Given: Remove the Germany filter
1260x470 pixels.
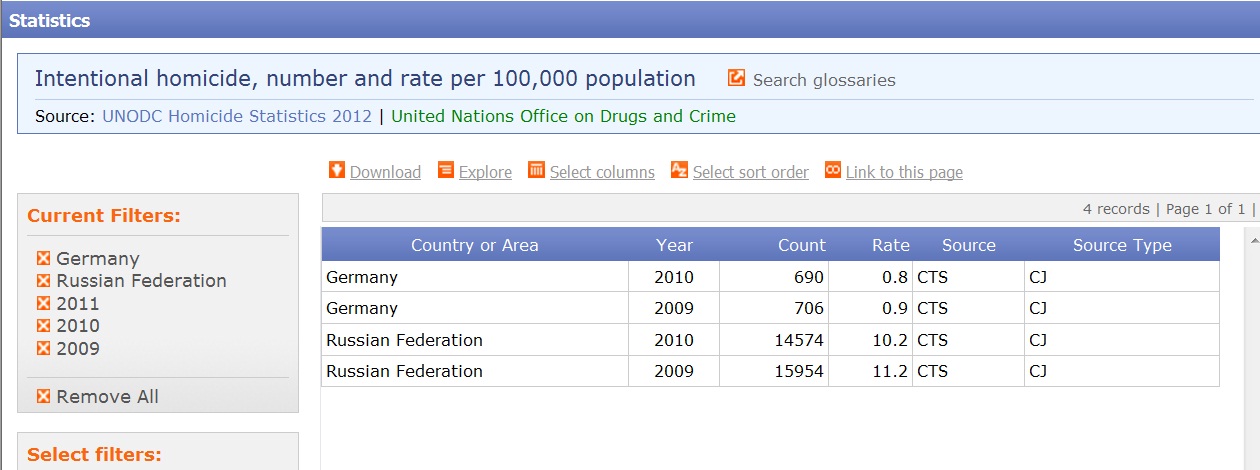Looking at the screenshot, I should click(43, 259).
